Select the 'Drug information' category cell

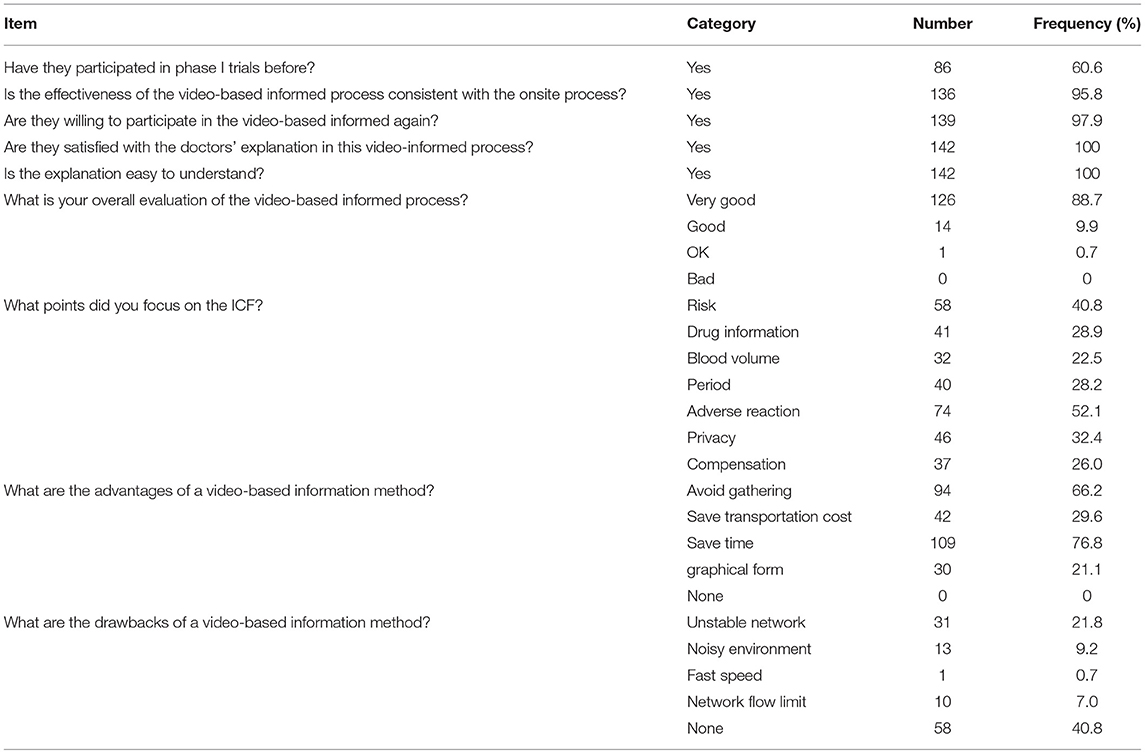point(743,332)
